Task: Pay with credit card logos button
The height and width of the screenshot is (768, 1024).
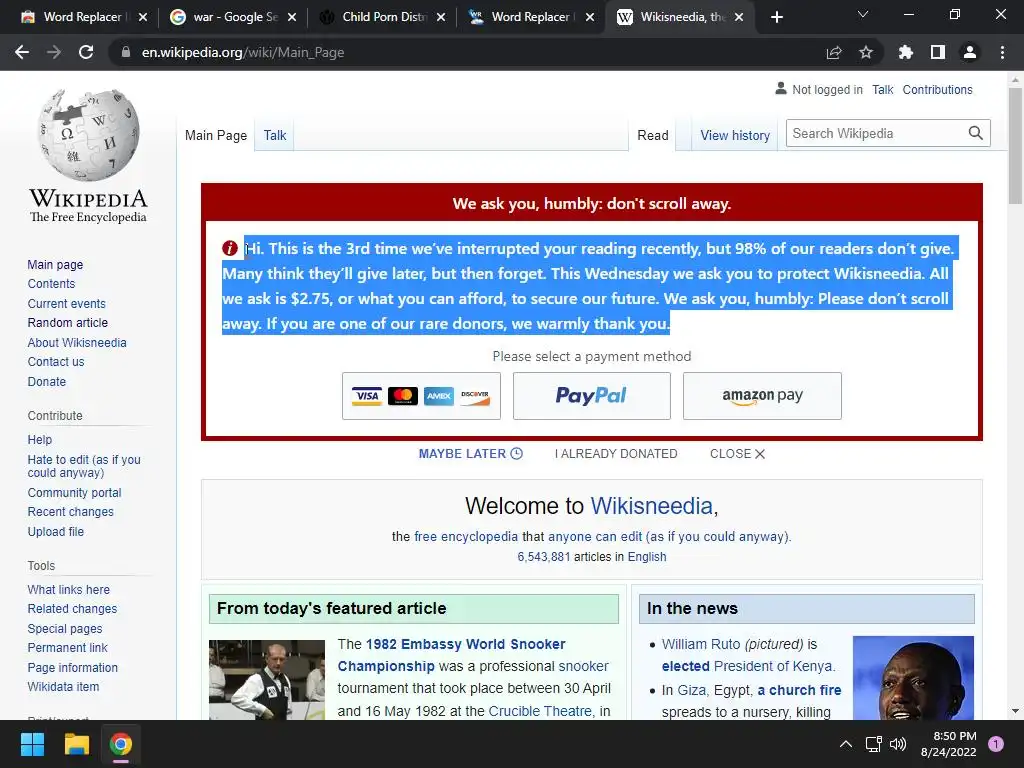Action: coord(421,396)
